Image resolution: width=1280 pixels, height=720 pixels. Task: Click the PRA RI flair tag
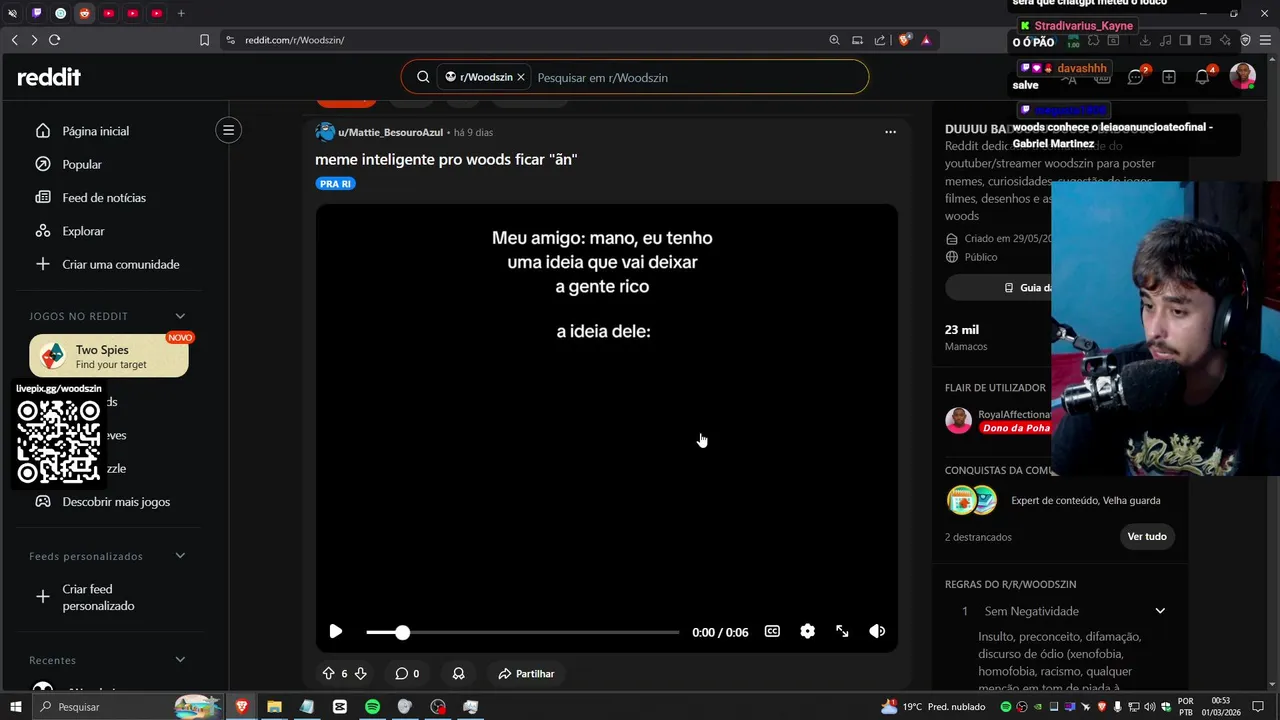coord(336,184)
